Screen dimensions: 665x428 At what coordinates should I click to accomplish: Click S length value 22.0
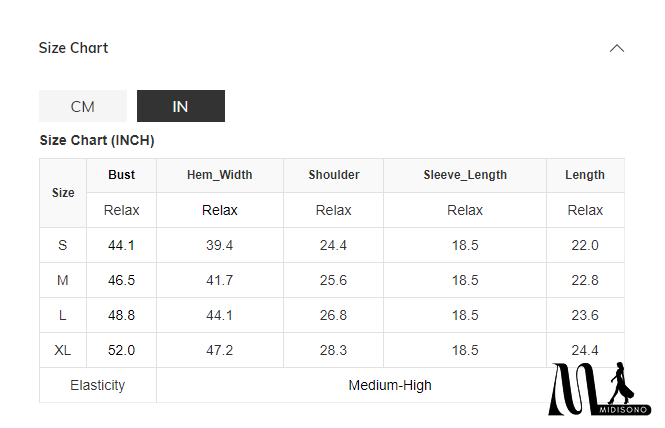coord(585,246)
